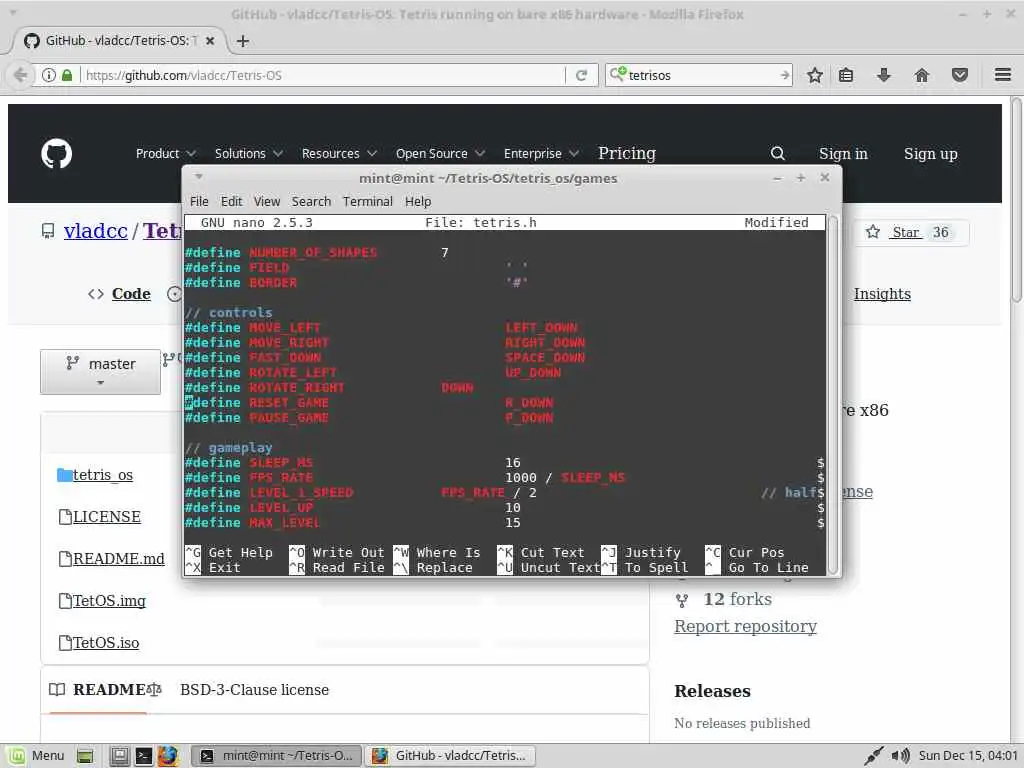This screenshot has height=768, width=1024.
Task: Click the Pocket icon in Firefox toolbar
Action: pyautogui.click(x=959, y=75)
